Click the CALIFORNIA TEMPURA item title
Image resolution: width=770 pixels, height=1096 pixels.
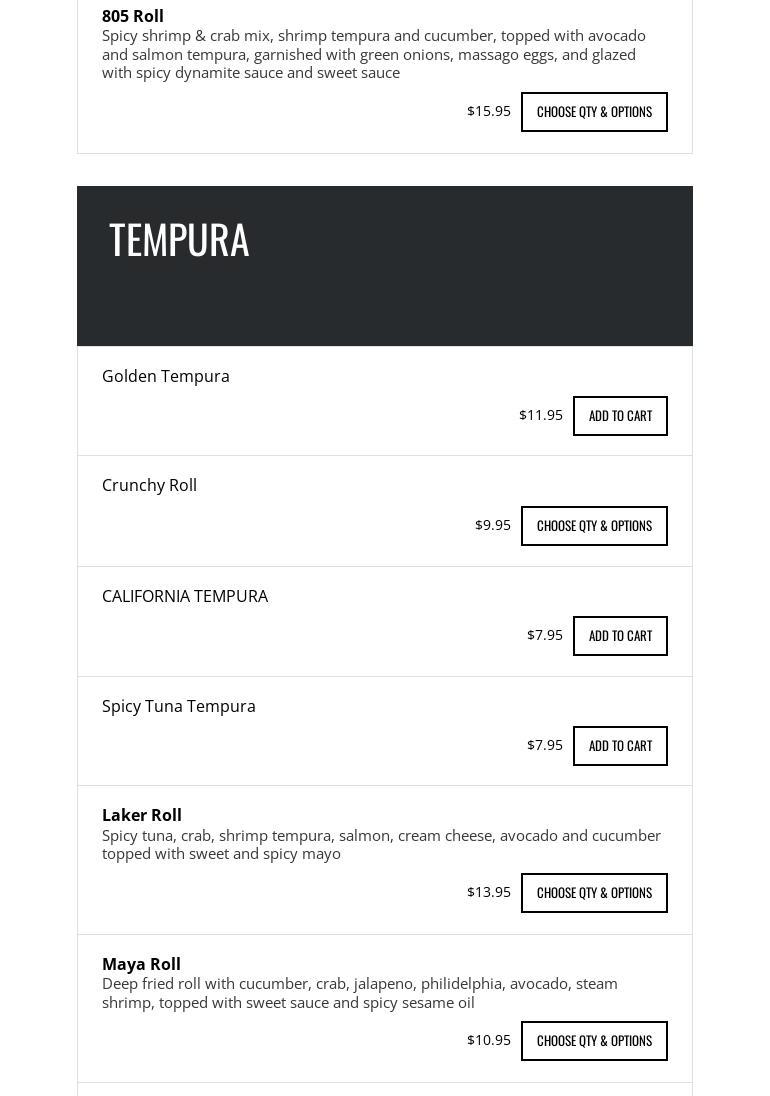click(185, 596)
